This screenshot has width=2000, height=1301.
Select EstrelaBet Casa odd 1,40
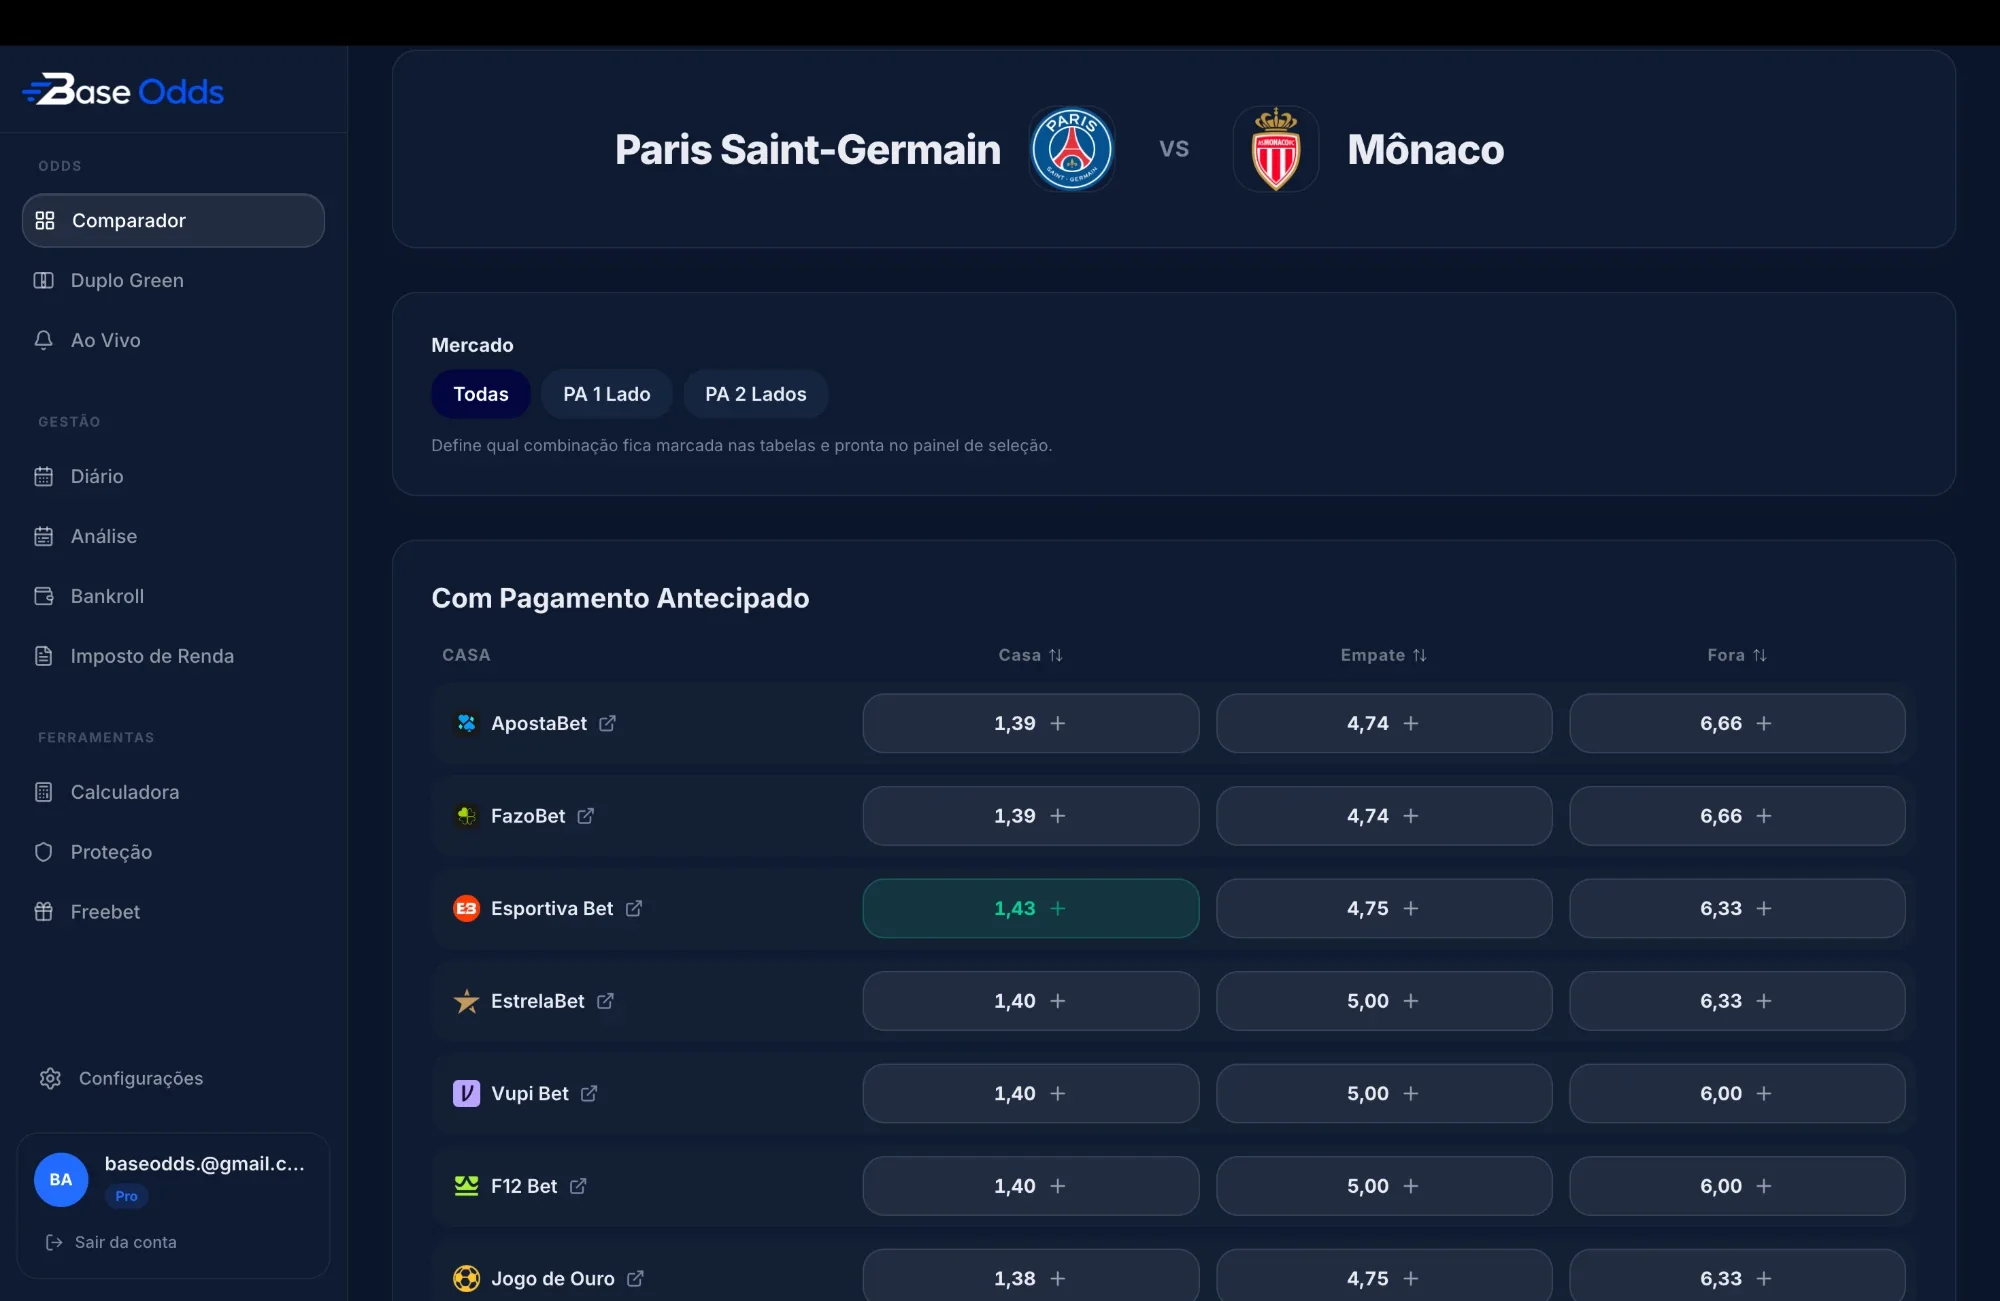tap(1031, 1001)
